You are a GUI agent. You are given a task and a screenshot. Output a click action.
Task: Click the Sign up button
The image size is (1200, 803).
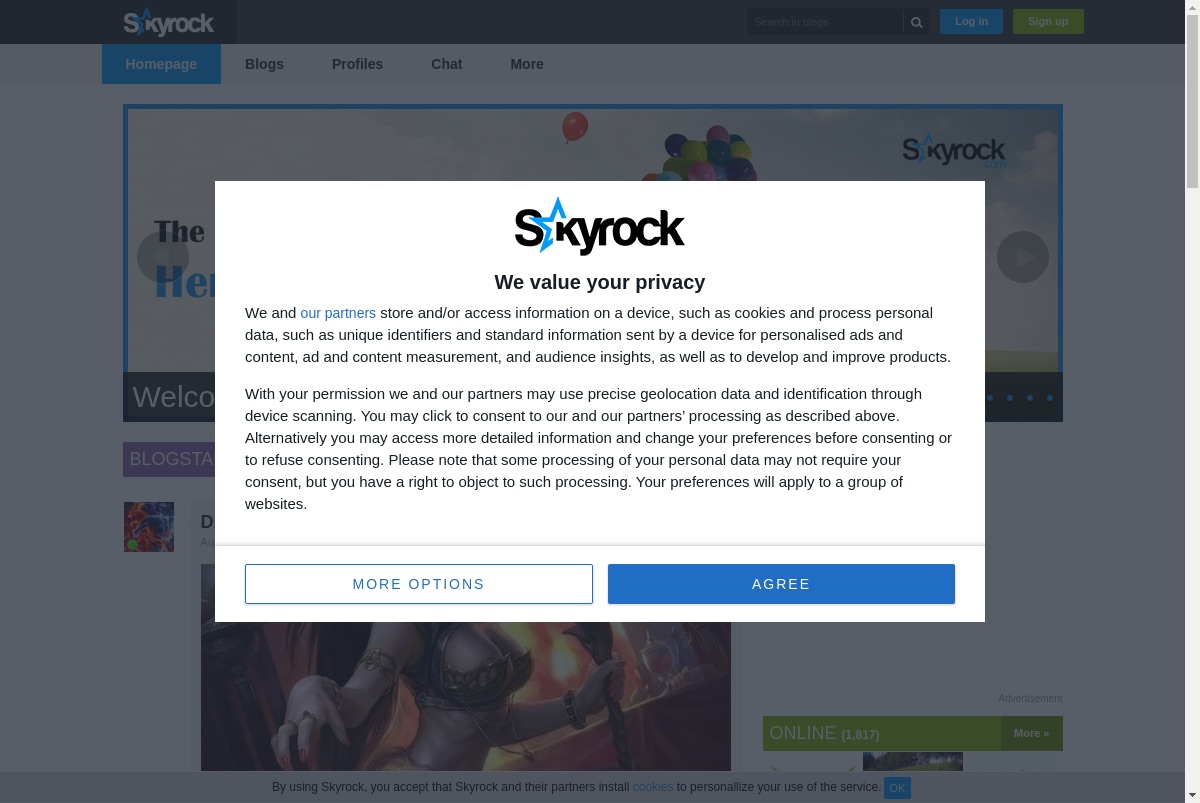click(x=1048, y=21)
